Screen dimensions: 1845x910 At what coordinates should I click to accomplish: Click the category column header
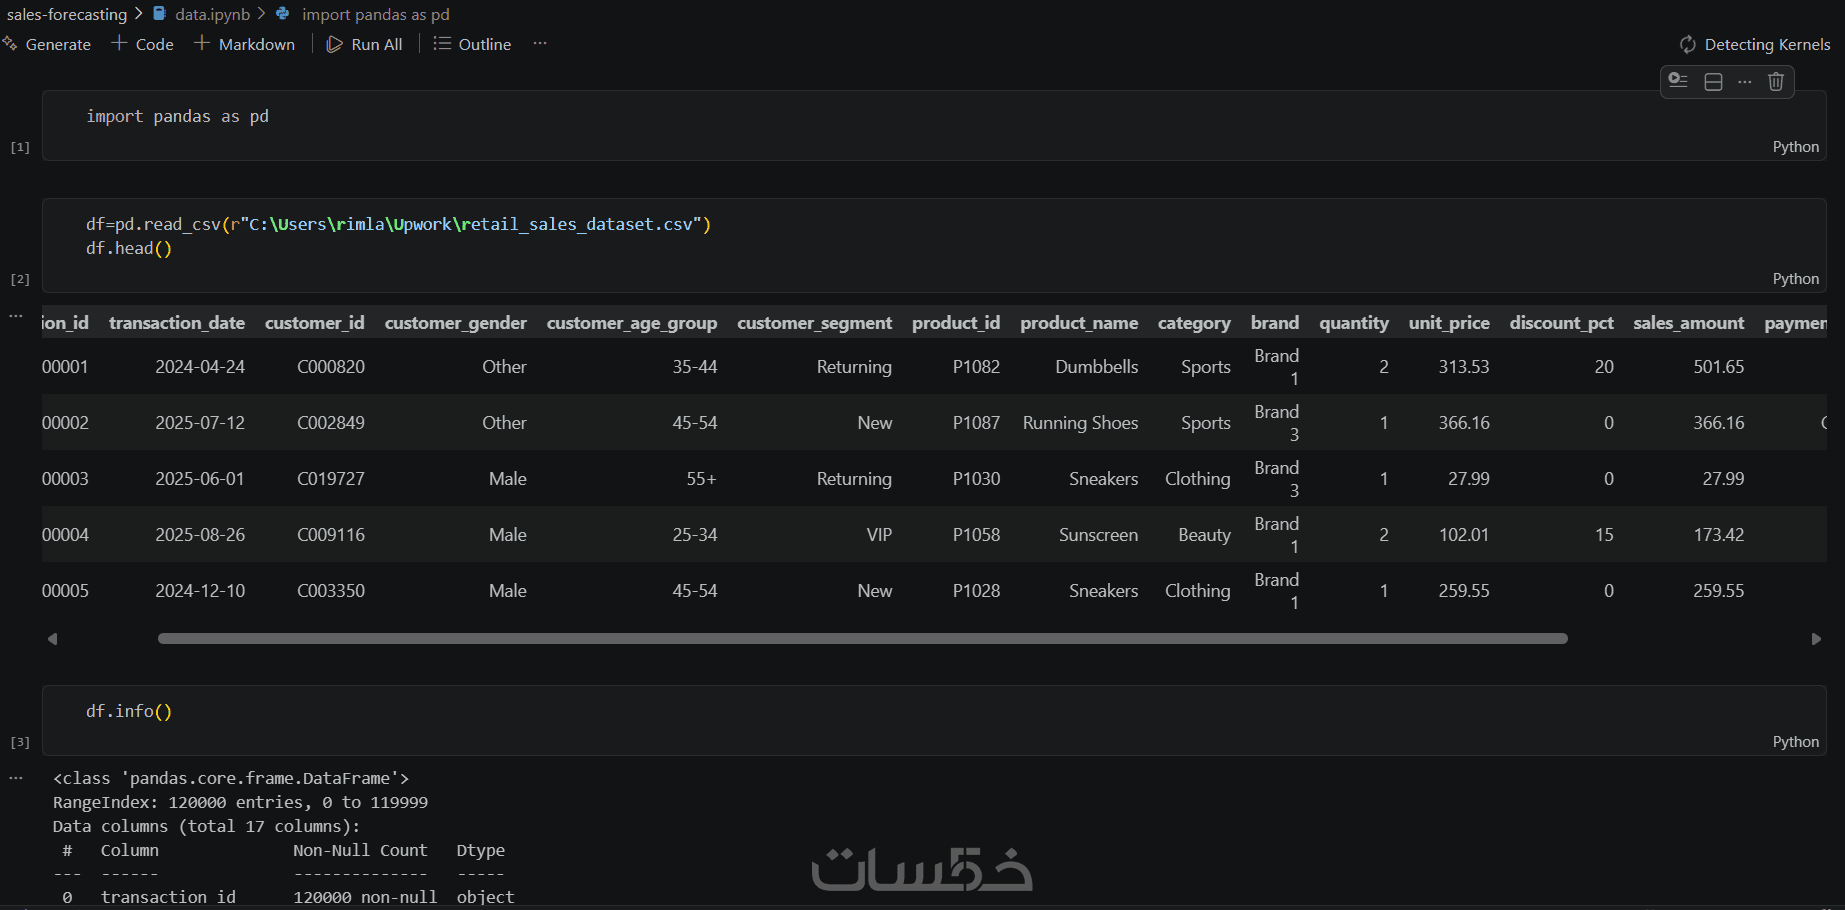[1194, 323]
